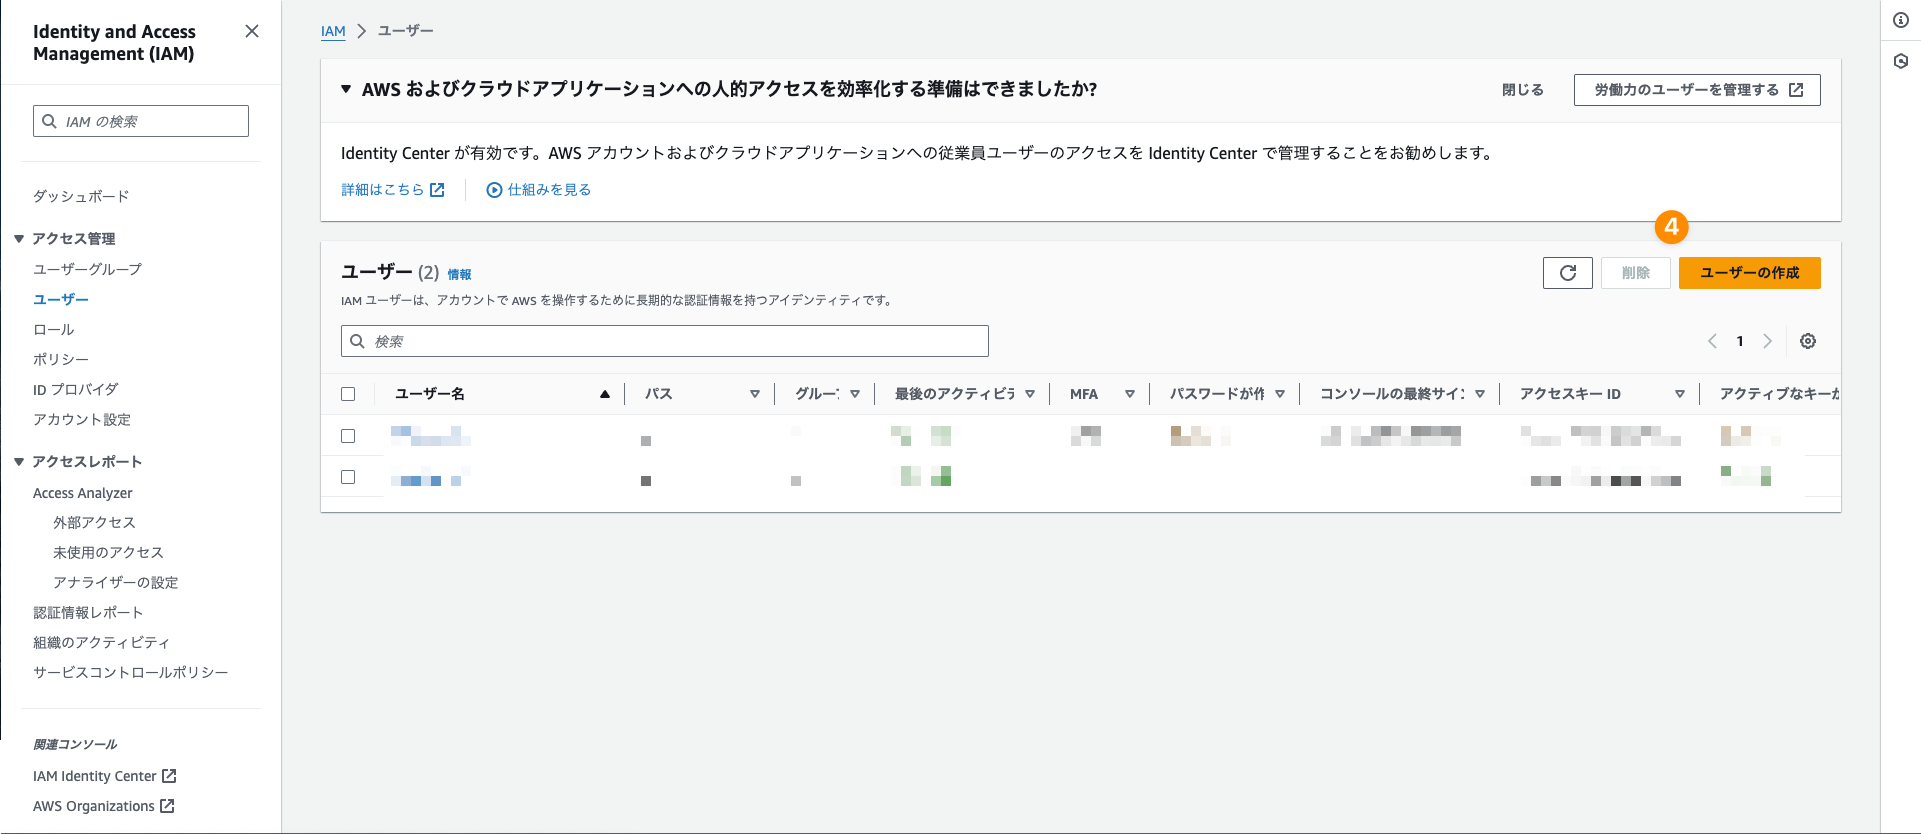This screenshot has height=834, width=1921.
Task: Open サービスコントロールポリシー in sidebar
Action: [131, 672]
